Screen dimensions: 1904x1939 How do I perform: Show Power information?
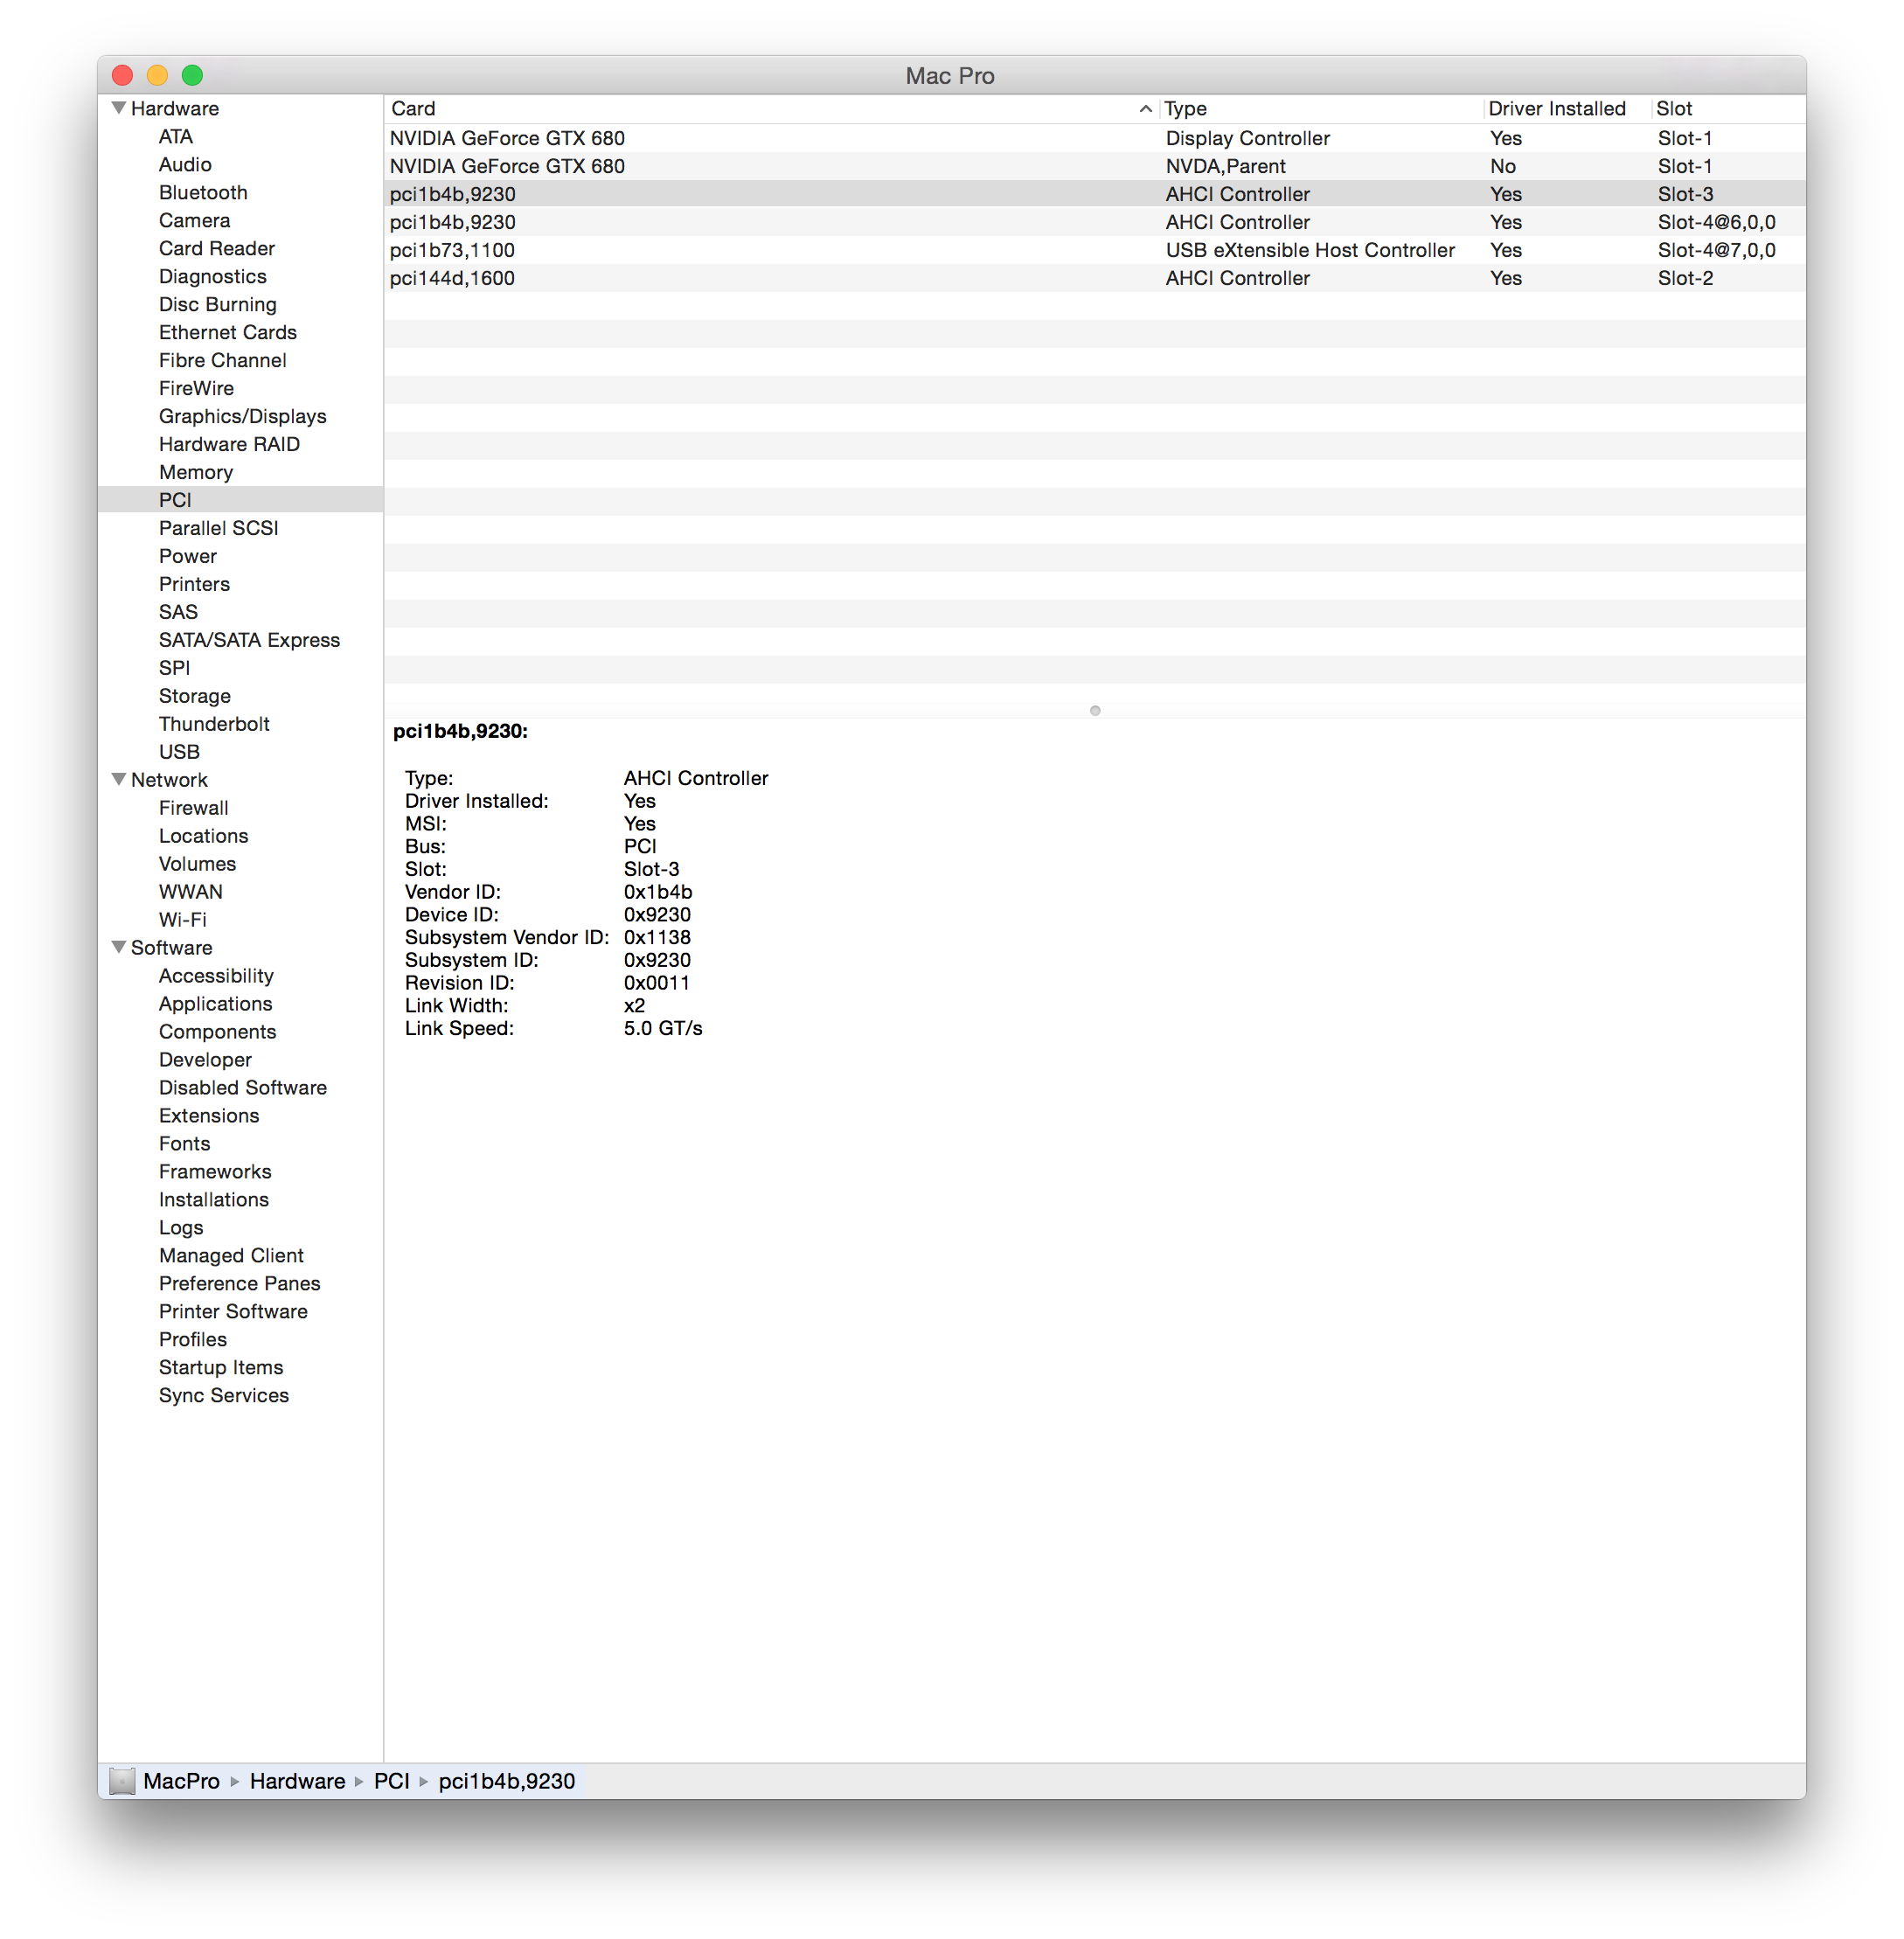point(188,557)
